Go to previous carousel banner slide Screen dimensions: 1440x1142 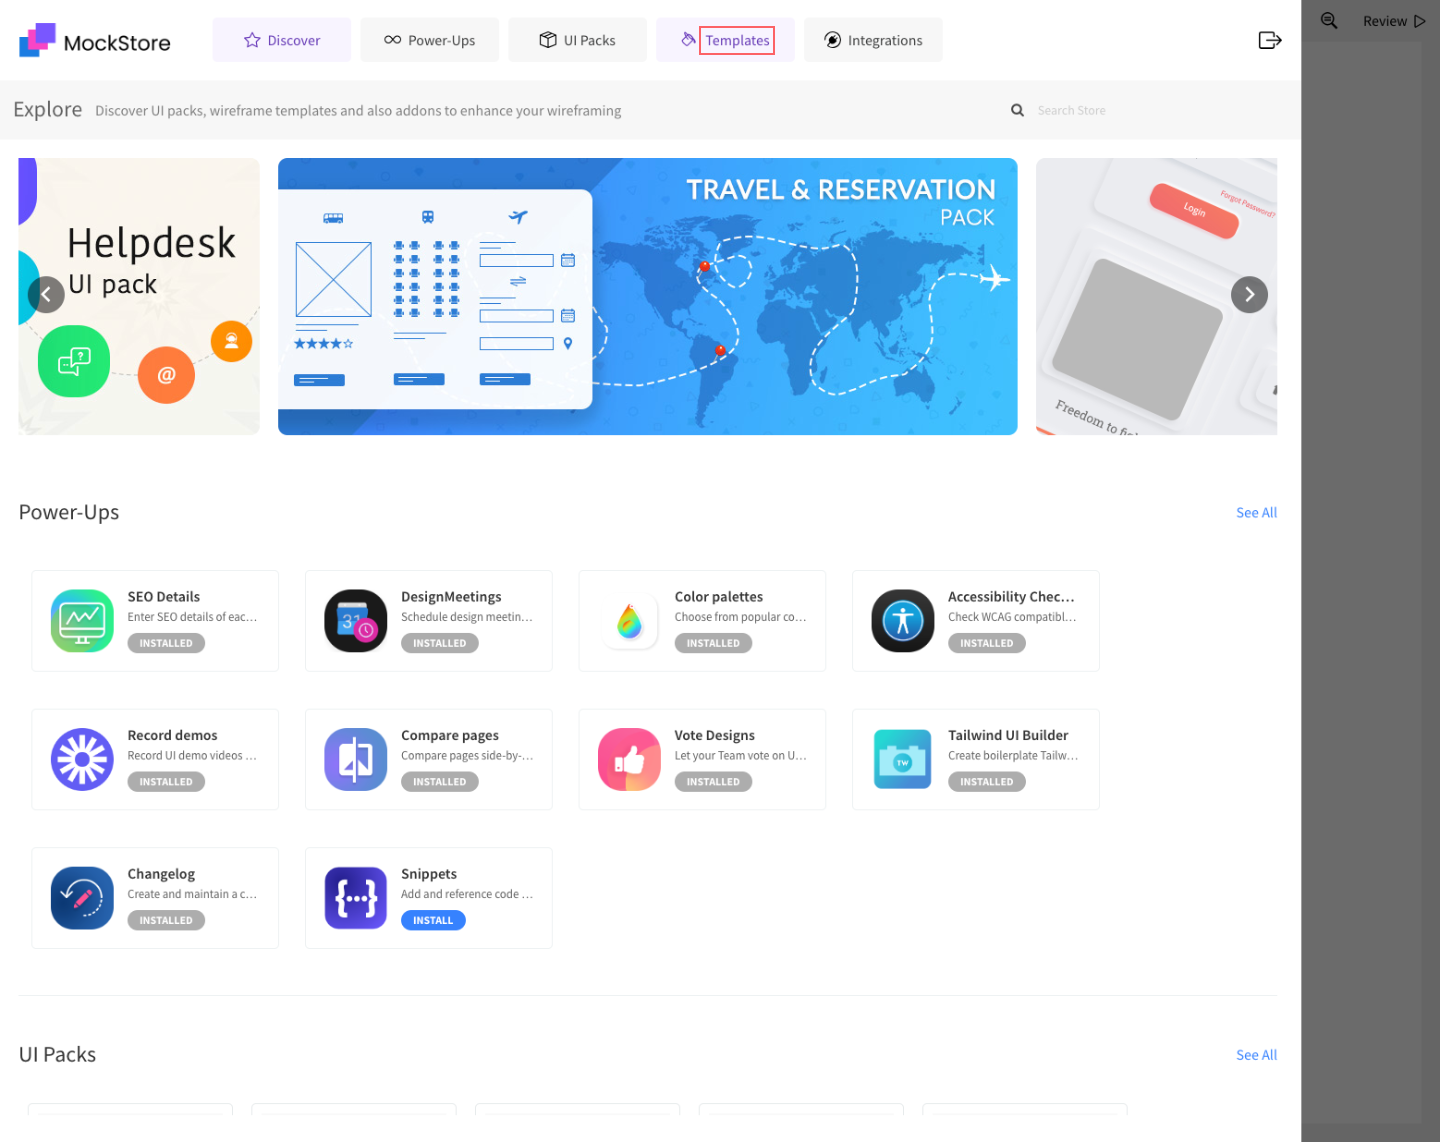click(x=46, y=295)
